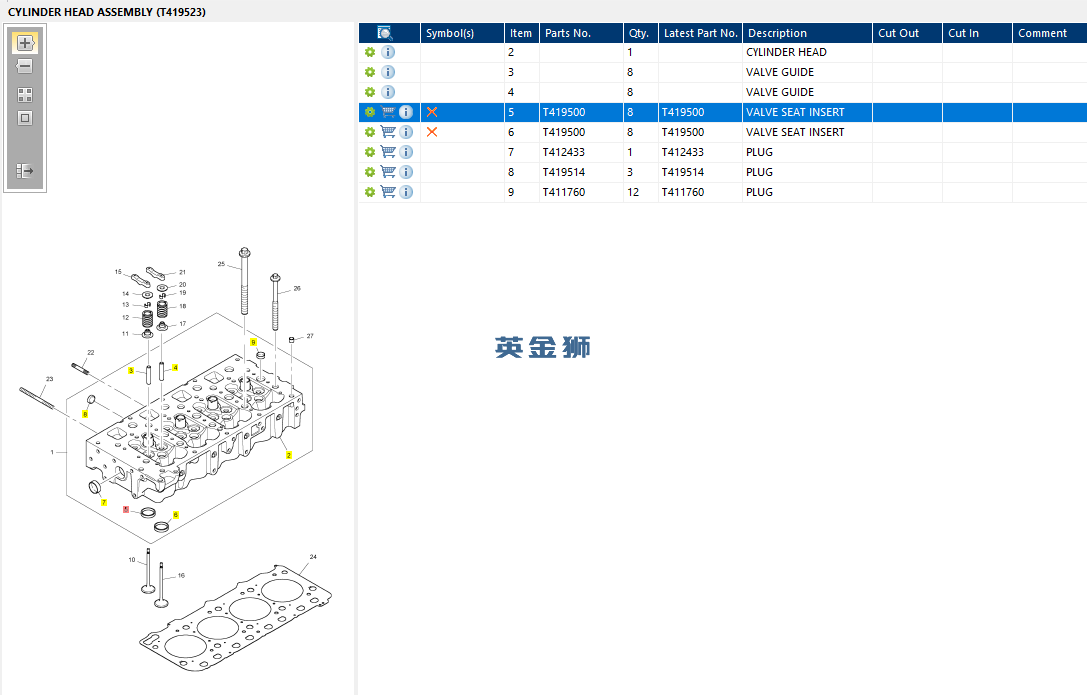
Task: Sort by the Description column header
Action: (x=808, y=33)
